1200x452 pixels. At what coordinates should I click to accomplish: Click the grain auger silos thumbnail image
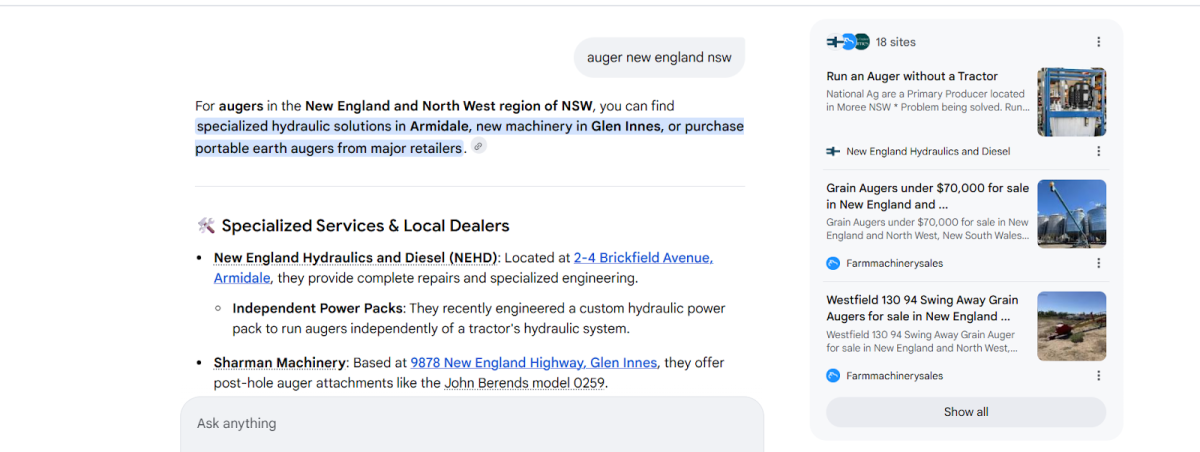point(1071,214)
